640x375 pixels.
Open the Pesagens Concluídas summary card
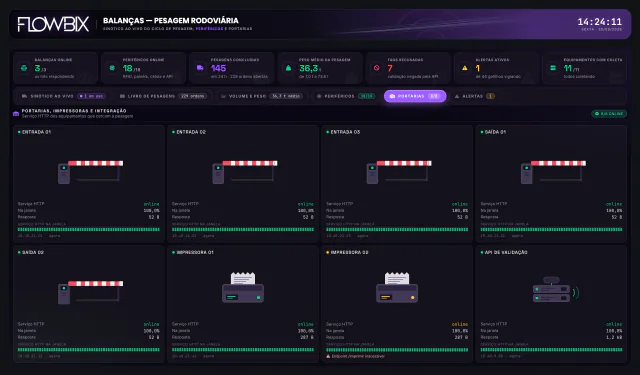coord(231,68)
